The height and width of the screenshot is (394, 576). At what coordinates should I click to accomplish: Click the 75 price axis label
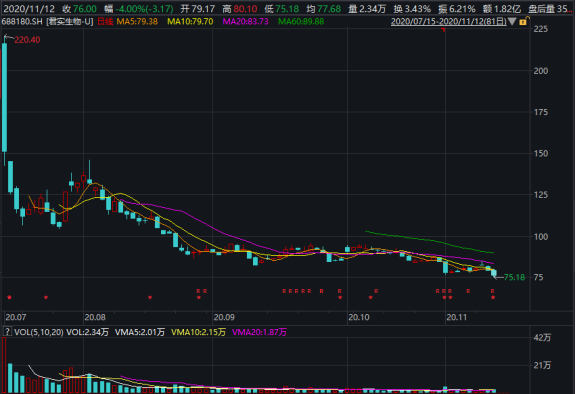click(538, 277)
